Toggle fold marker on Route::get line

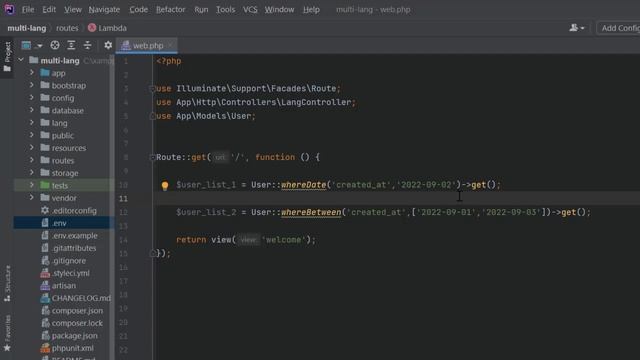(152, 157)
